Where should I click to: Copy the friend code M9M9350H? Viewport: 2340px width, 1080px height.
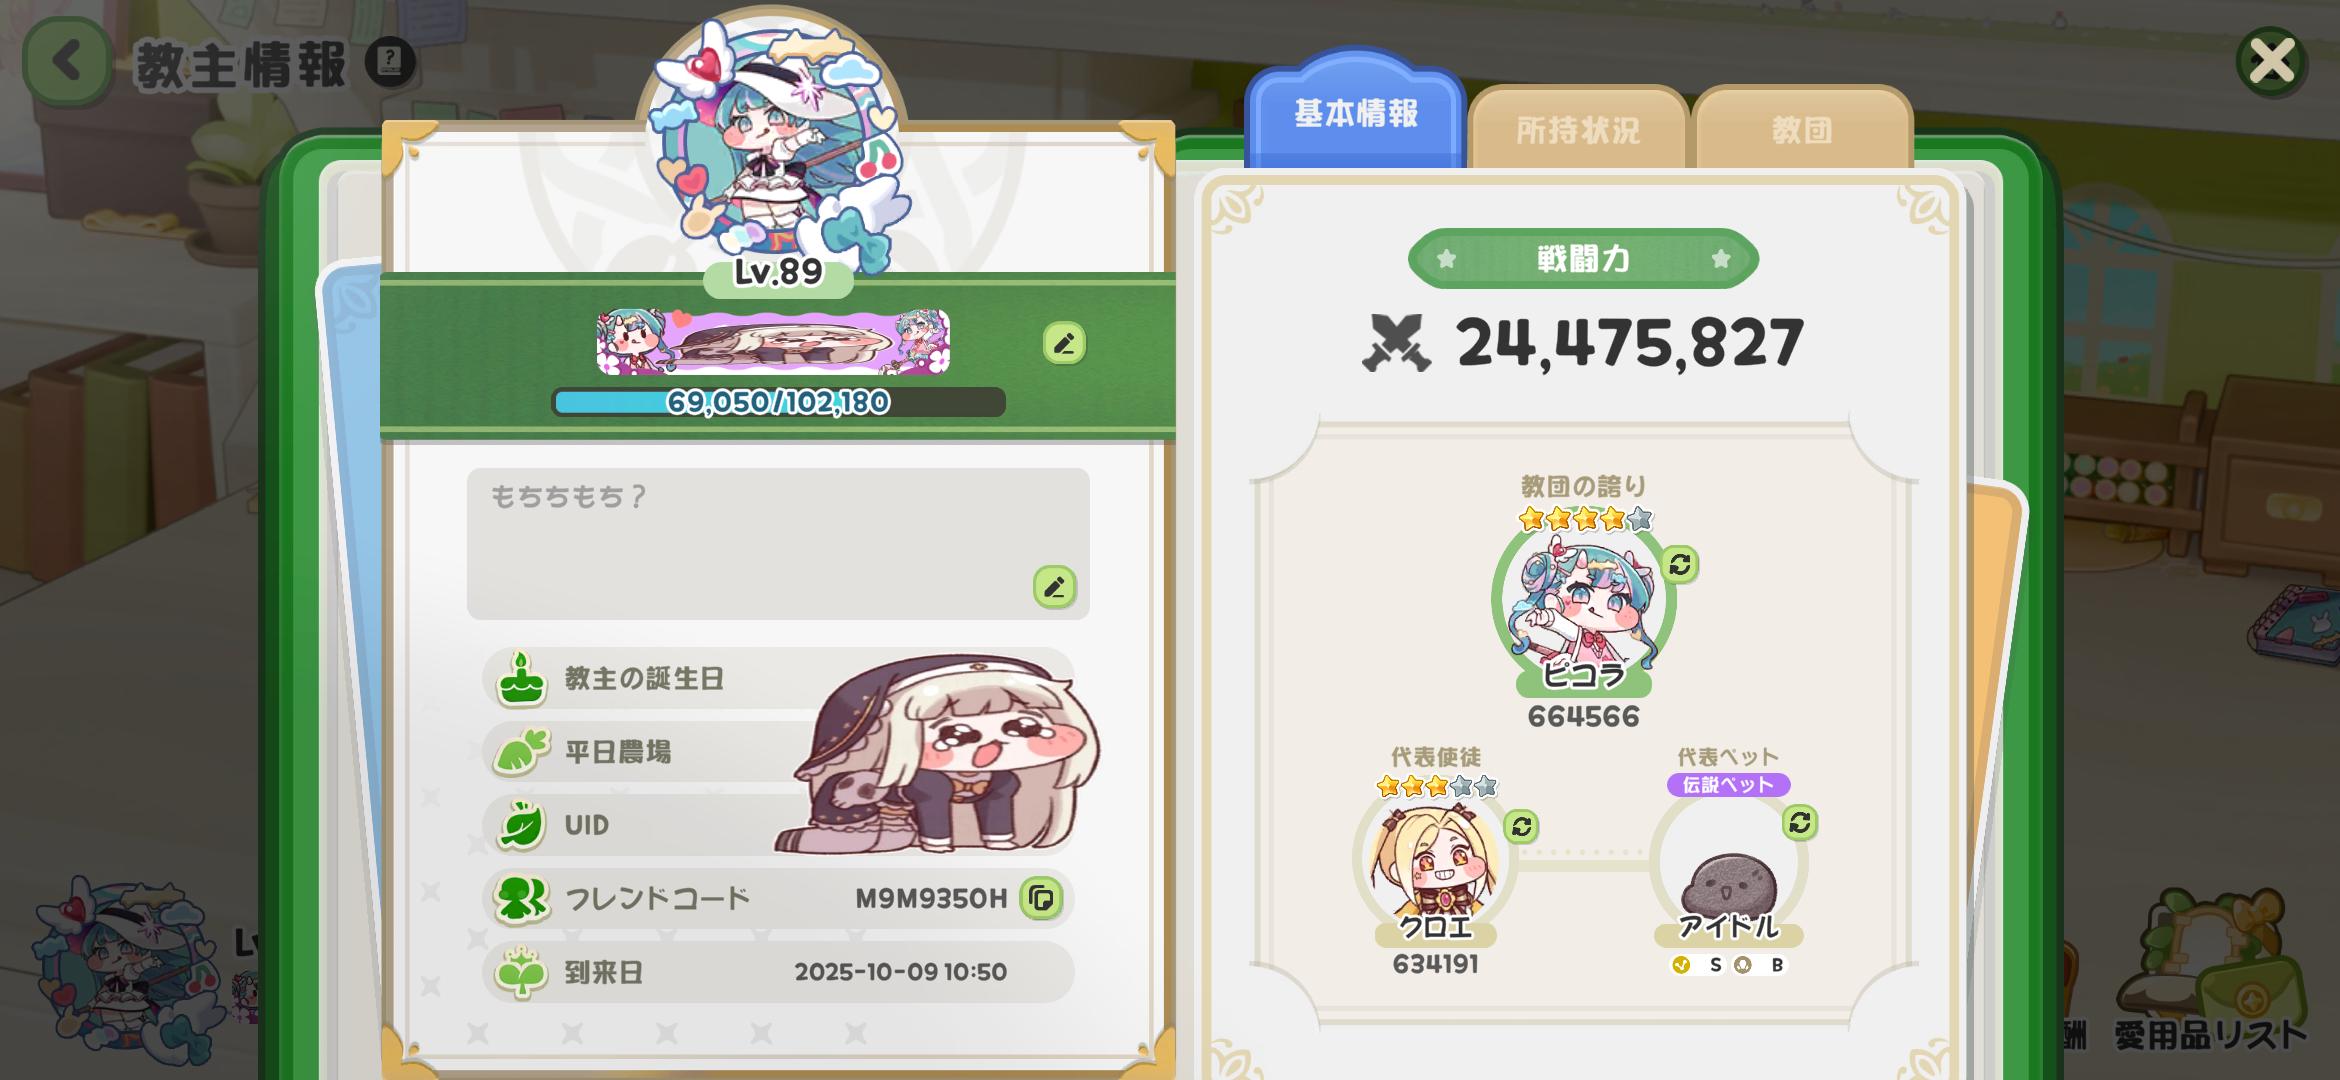[1041, 898]
